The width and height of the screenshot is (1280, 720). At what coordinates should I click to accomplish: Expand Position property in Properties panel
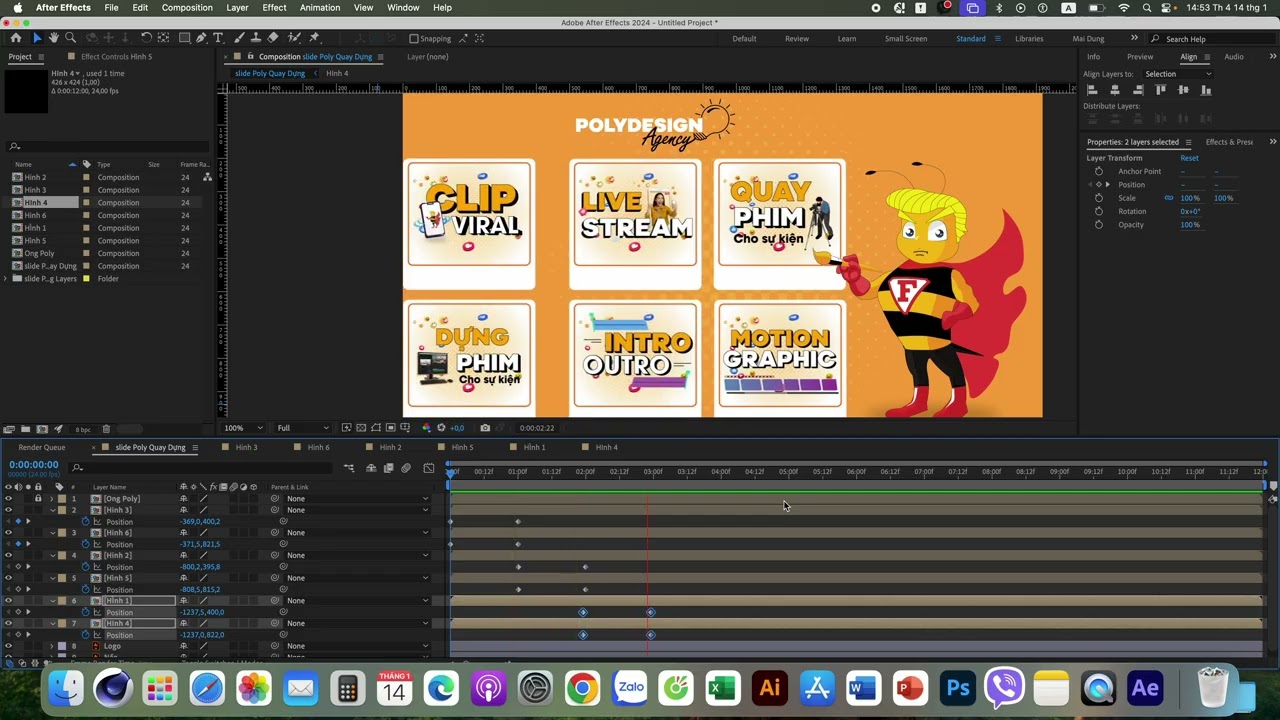click(1107, 185)
